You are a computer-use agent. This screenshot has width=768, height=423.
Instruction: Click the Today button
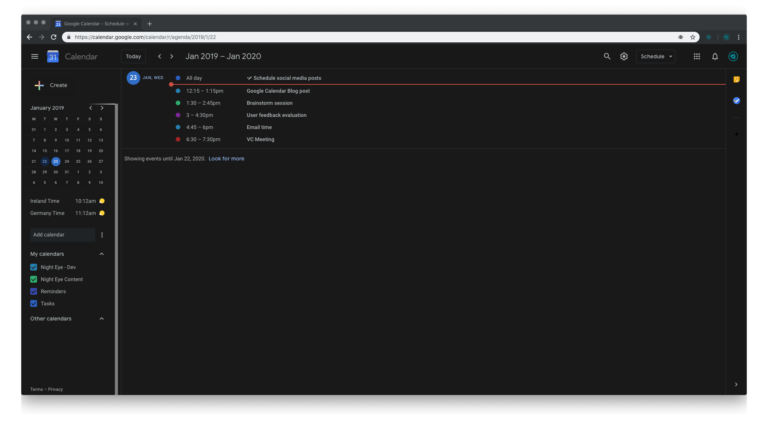tap(133, 57)
